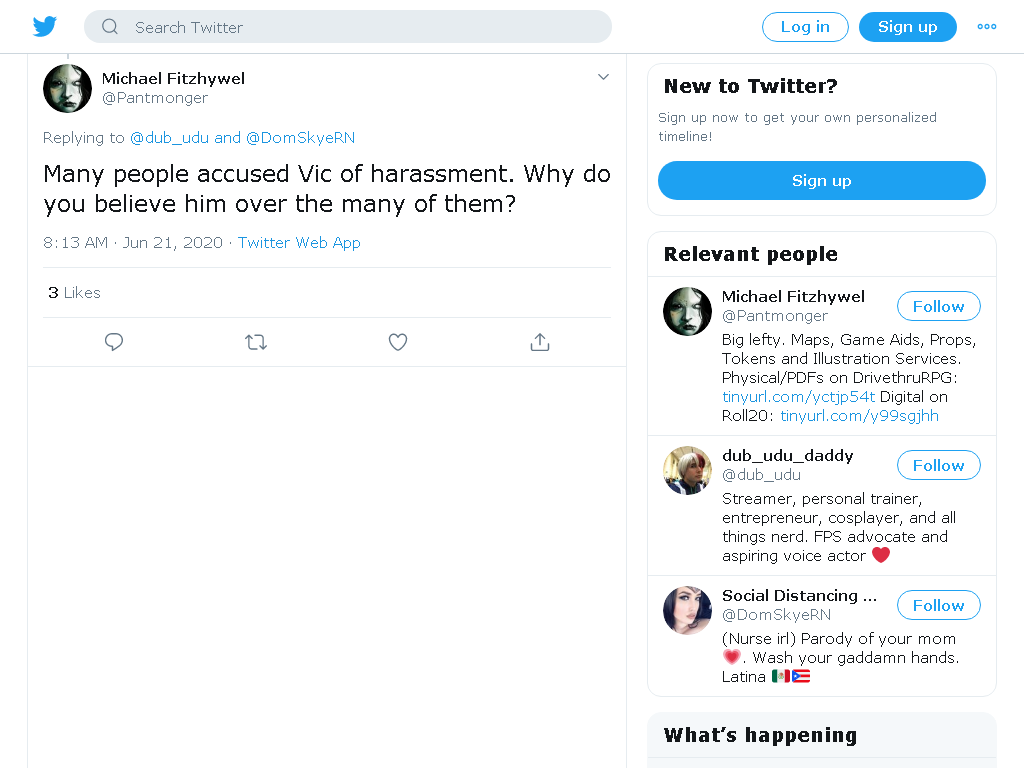The width and height of the screenshot is (1024, 768).
Task: Open the @dub_udu mention link
Action: click(x=169, y=138)
